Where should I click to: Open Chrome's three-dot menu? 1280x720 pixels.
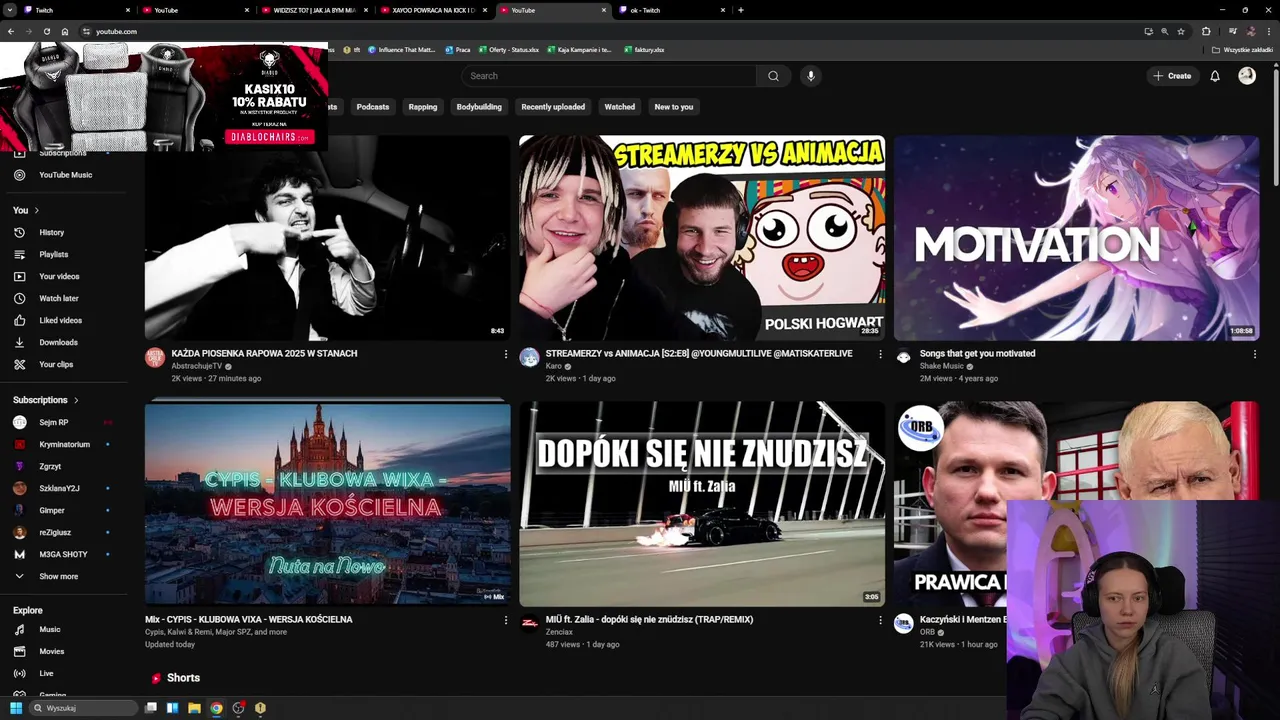click(1267, 31)
